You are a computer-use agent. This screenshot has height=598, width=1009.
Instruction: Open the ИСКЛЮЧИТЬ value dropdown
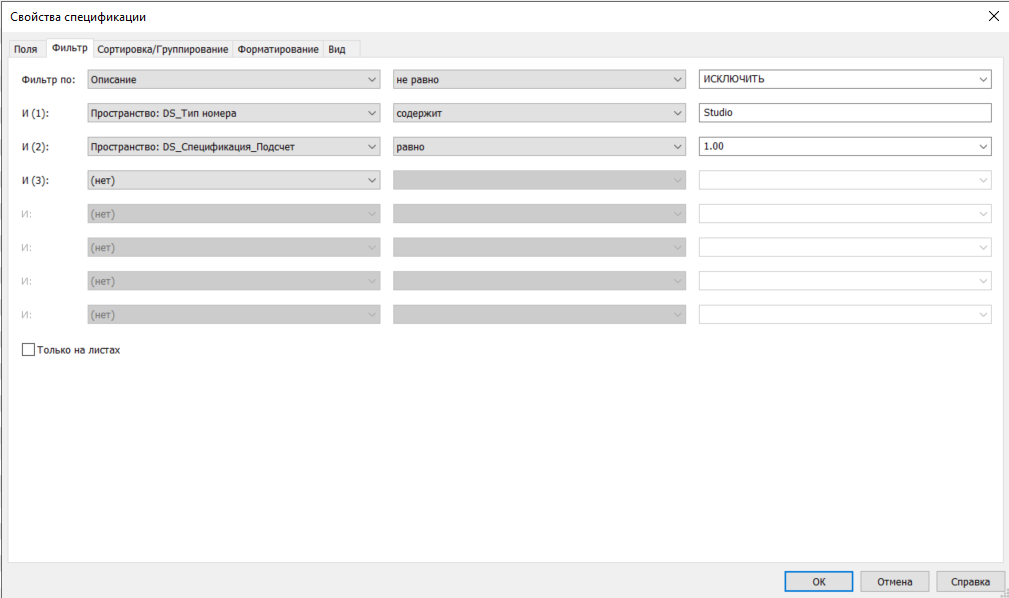[x=844, y=79]
